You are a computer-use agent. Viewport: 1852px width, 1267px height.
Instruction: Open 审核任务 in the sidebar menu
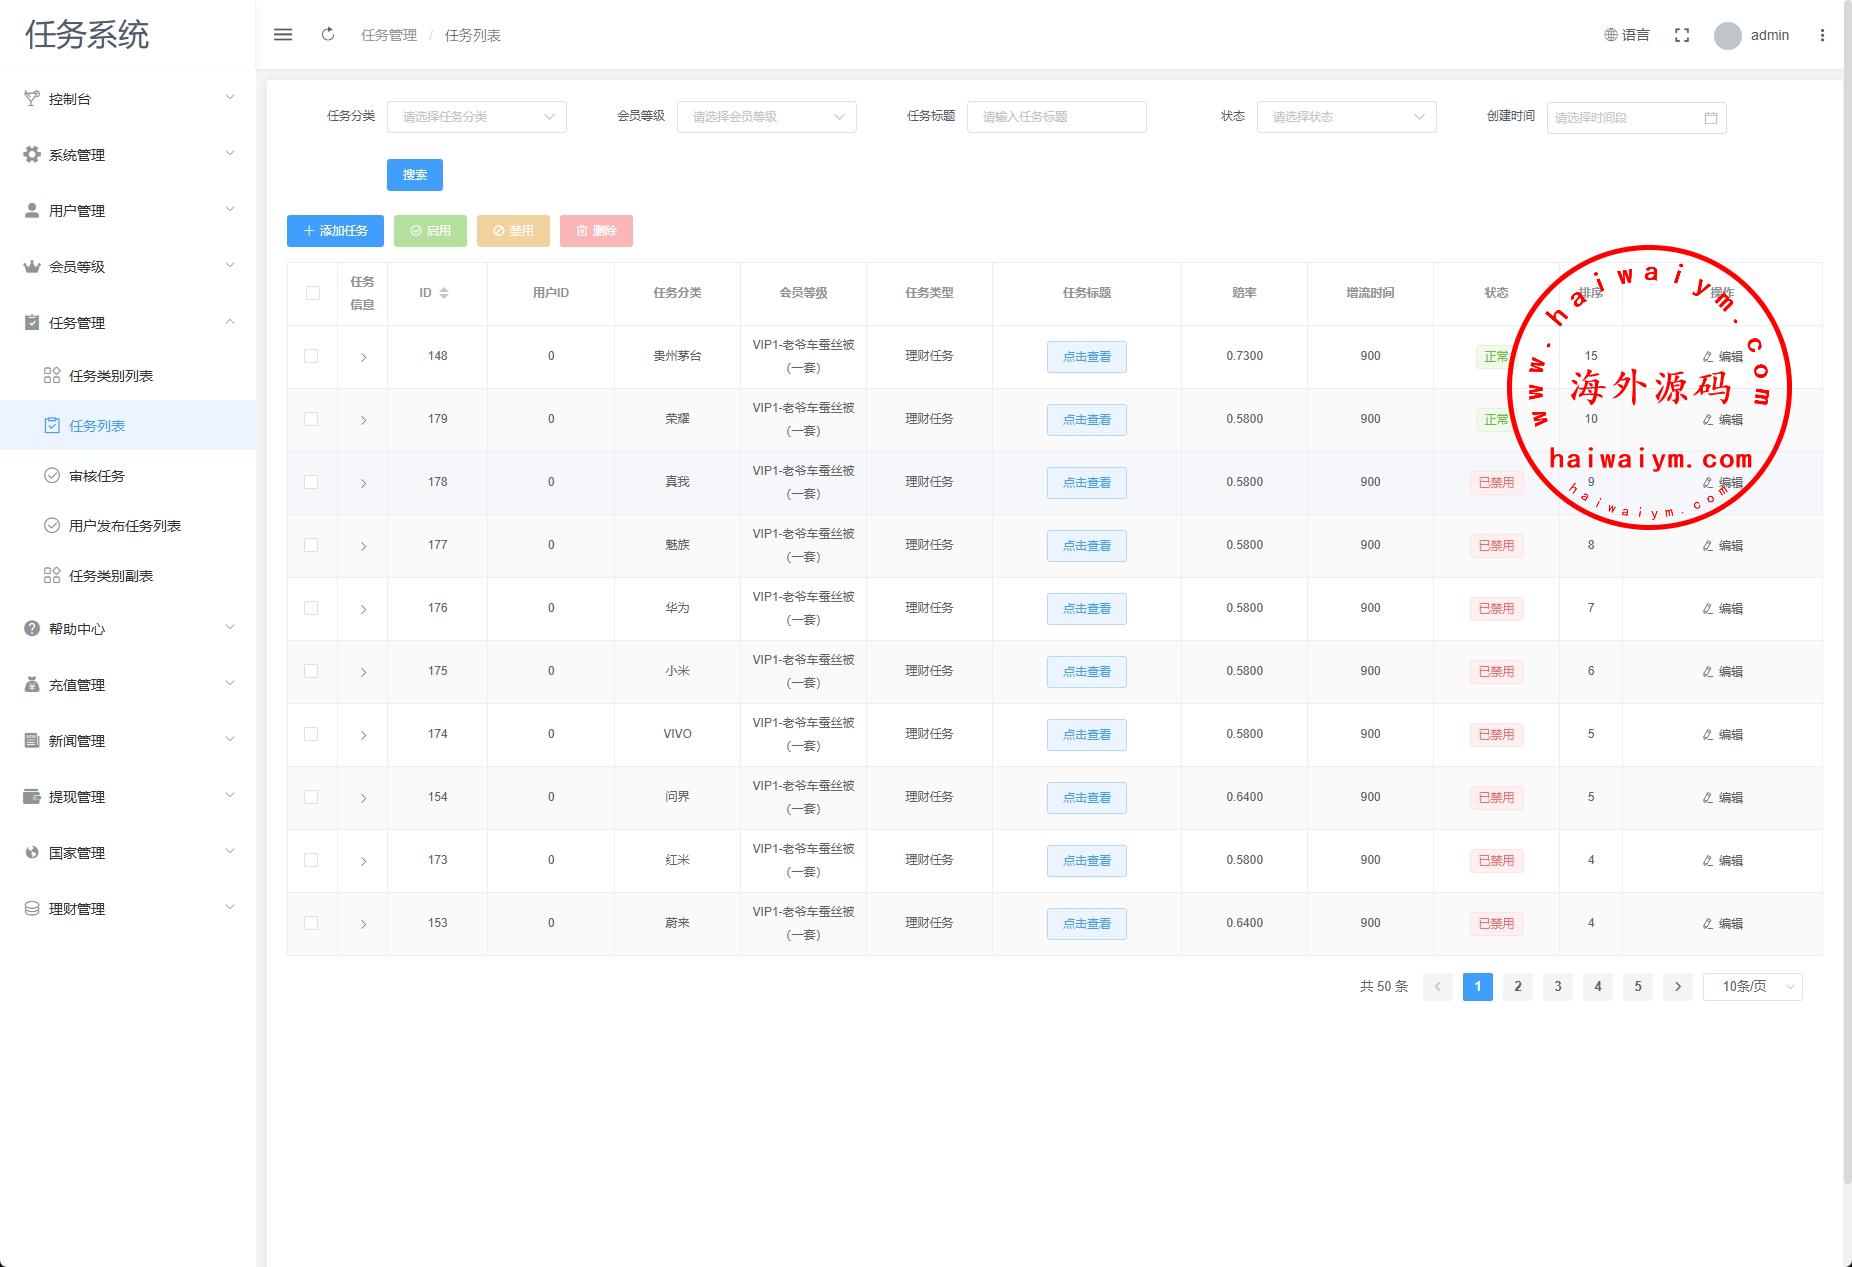[97, 476]
